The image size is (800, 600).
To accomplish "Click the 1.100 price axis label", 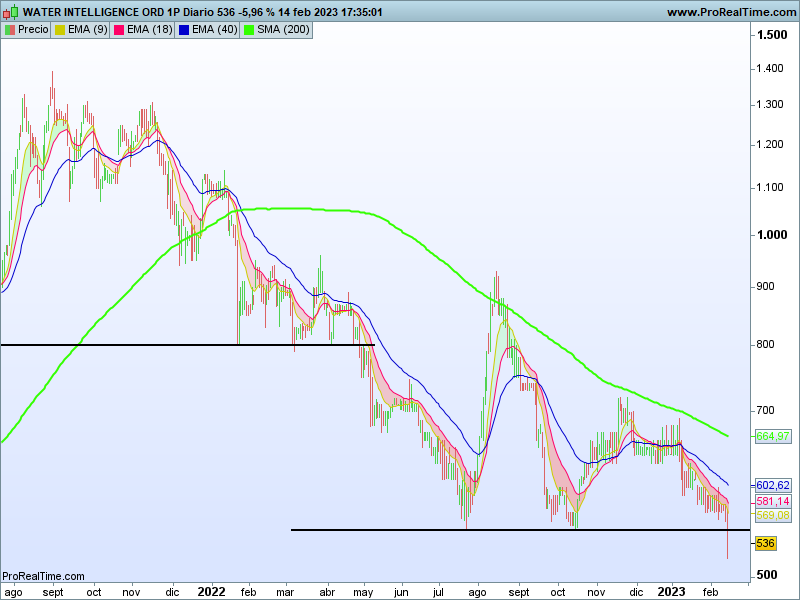I will point(770,187).
